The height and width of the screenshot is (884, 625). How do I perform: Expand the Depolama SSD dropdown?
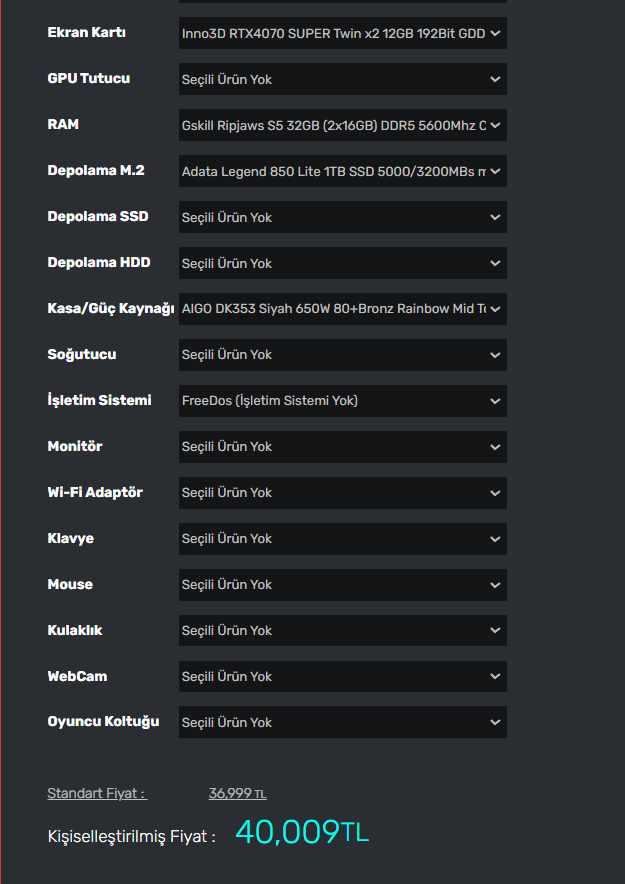342,217
